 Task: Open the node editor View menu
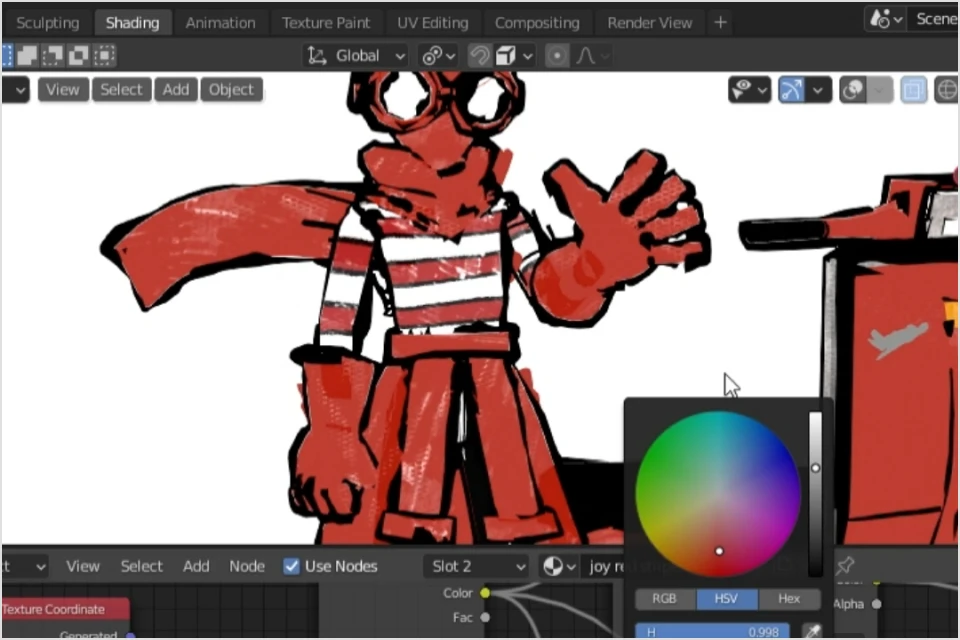[x=83, y=567]
